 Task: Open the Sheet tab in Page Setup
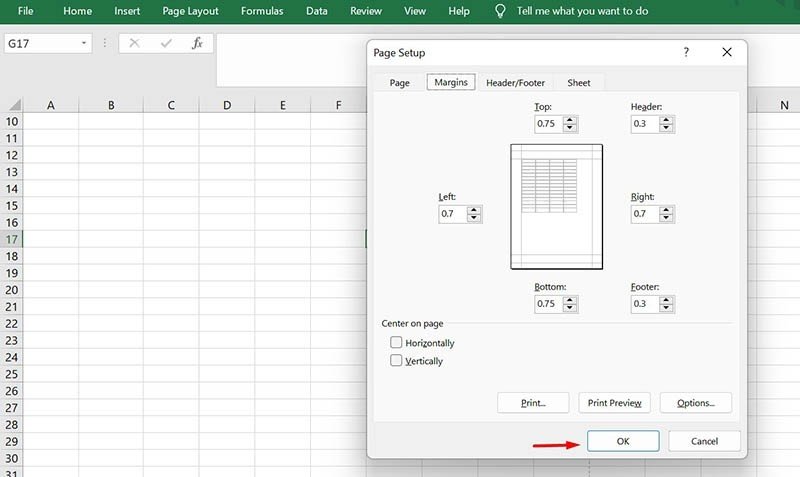point(578,83)
